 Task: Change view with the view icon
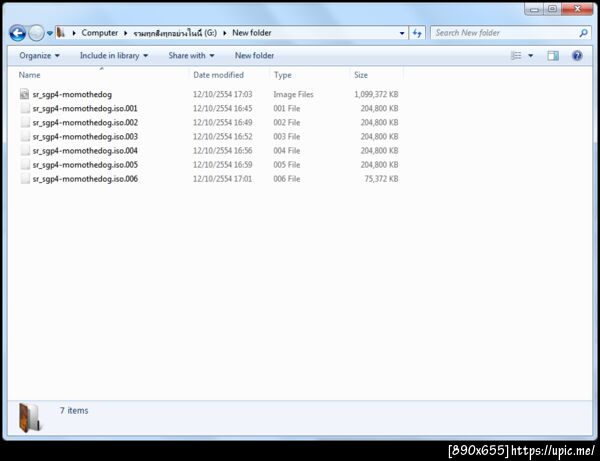point(516,56)
